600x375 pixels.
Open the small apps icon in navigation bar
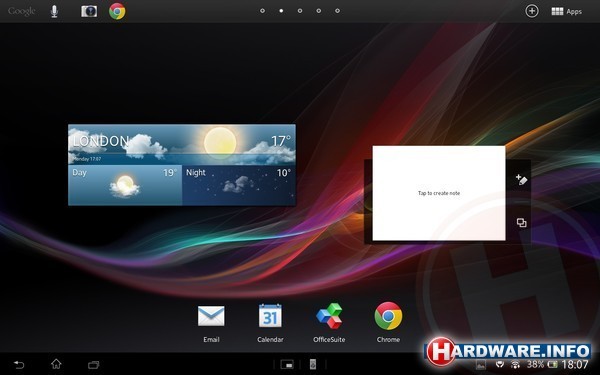pyautogui.click(x=287, y=364)
